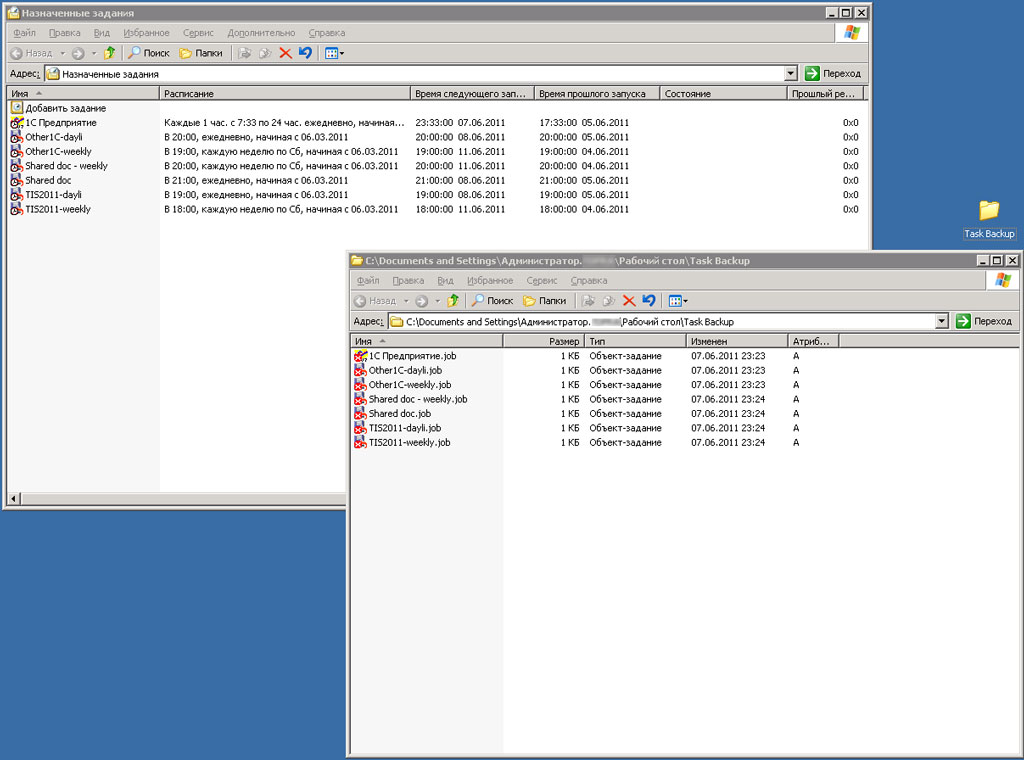Click Переход button in Task Backup window
This screenshot has height=760, width=1024.
984,322
